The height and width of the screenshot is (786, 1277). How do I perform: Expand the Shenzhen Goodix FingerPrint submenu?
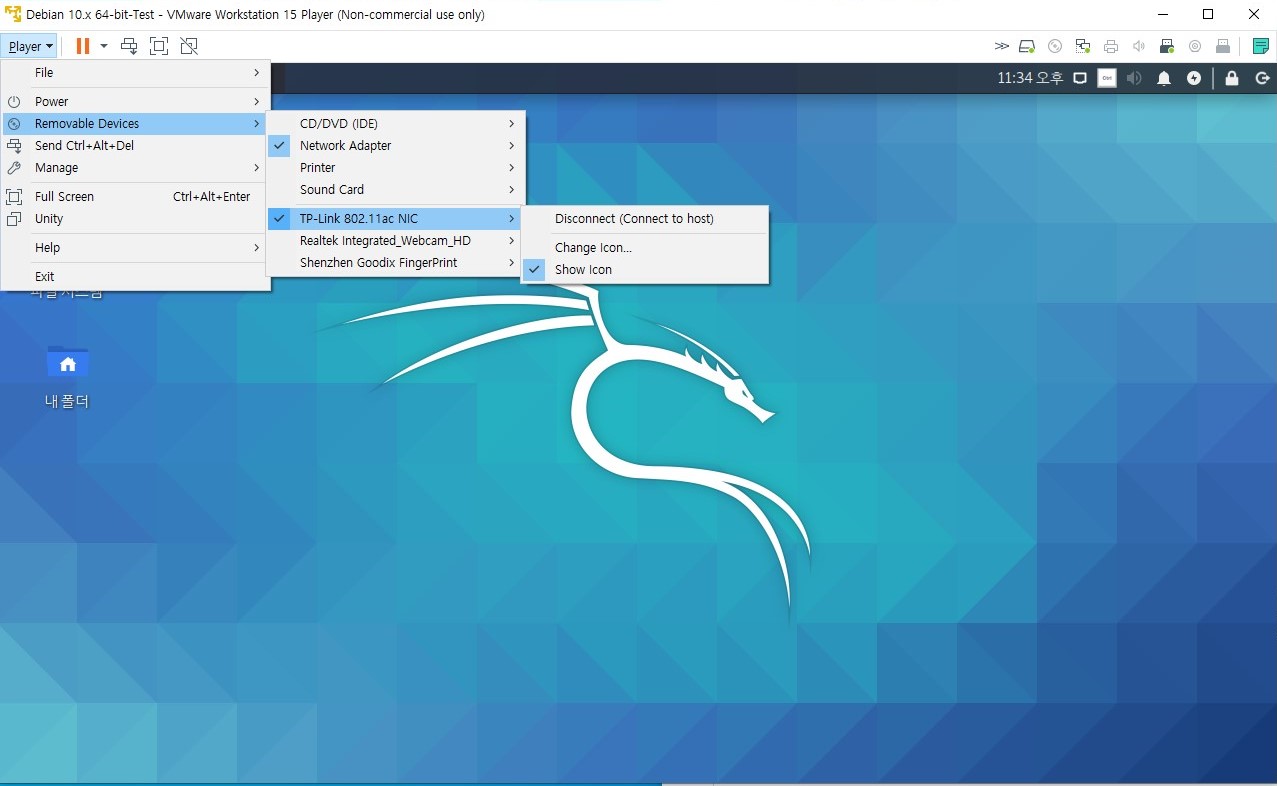pos(395,263)
